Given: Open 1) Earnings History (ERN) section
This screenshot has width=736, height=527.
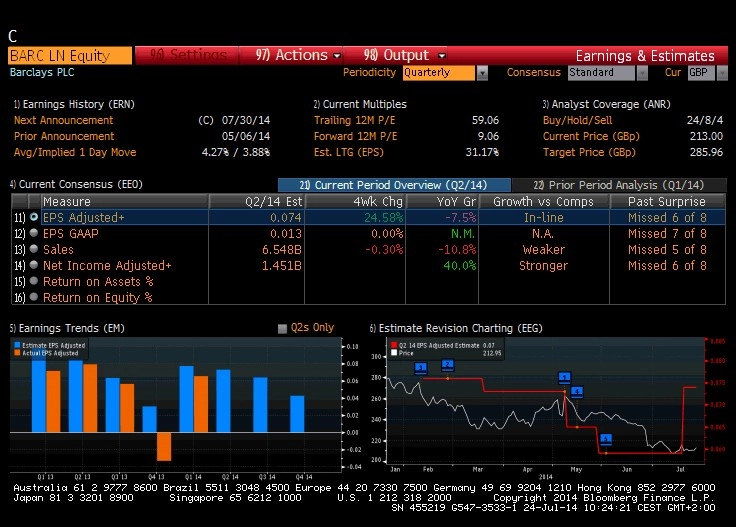Looking at the screenshot, I should pos(74,104).
